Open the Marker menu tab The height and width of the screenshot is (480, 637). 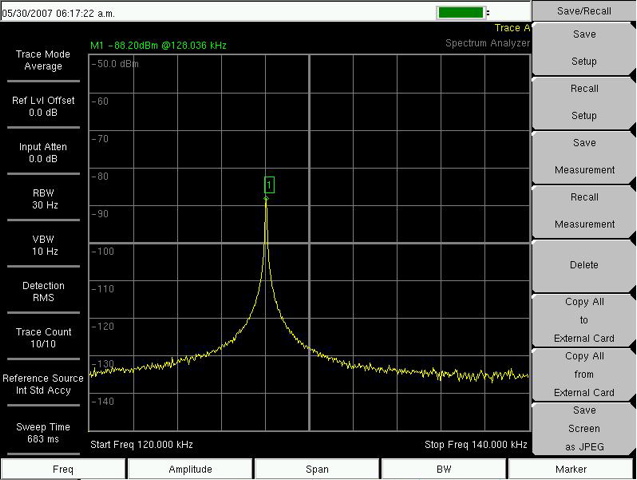pyautogui.click(x=571, y=468)
